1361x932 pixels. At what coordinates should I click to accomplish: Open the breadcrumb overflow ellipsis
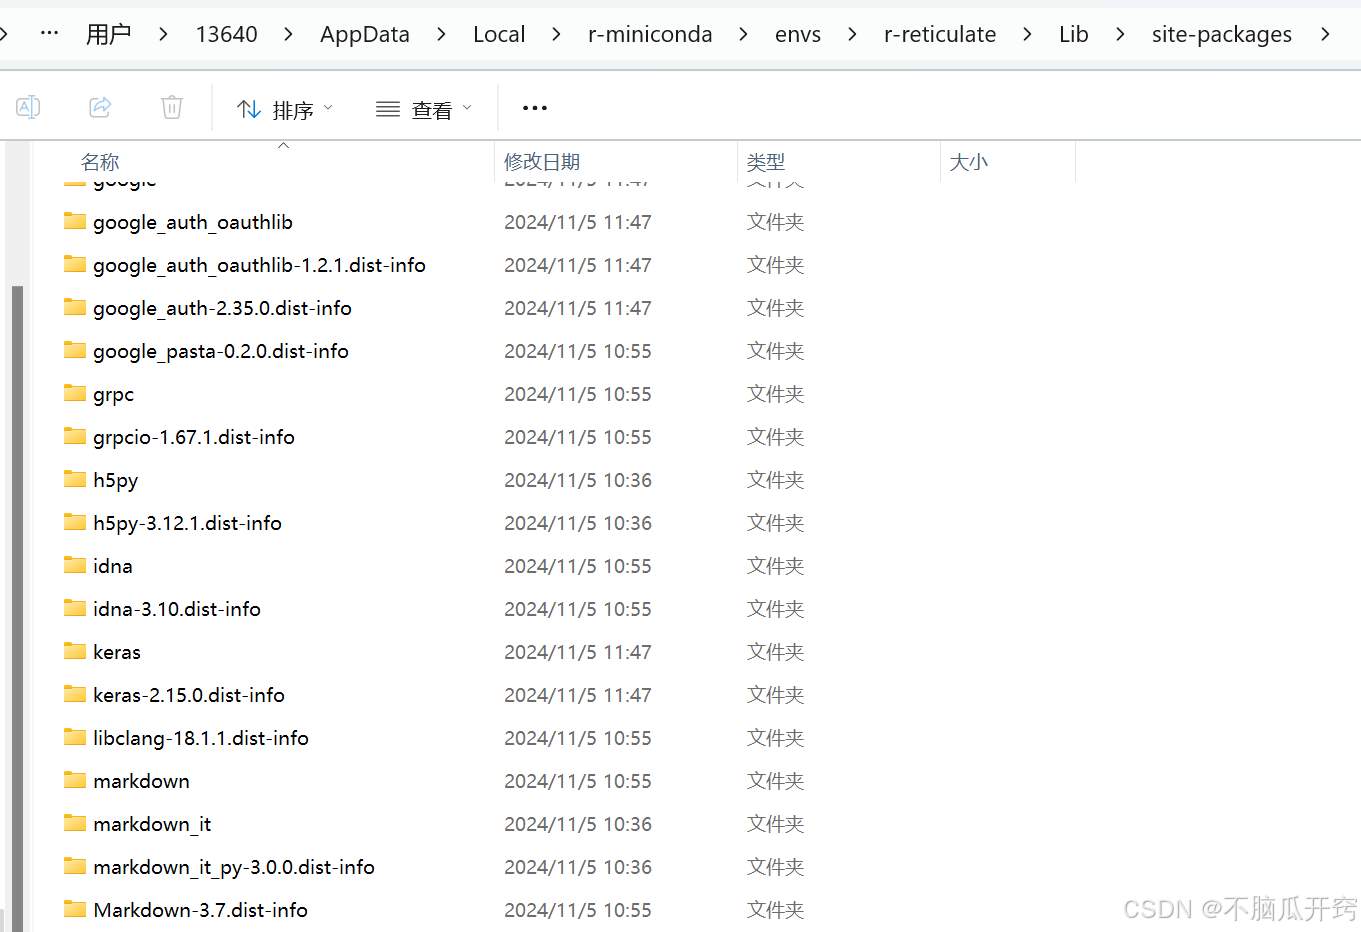[x=49, y=33]
